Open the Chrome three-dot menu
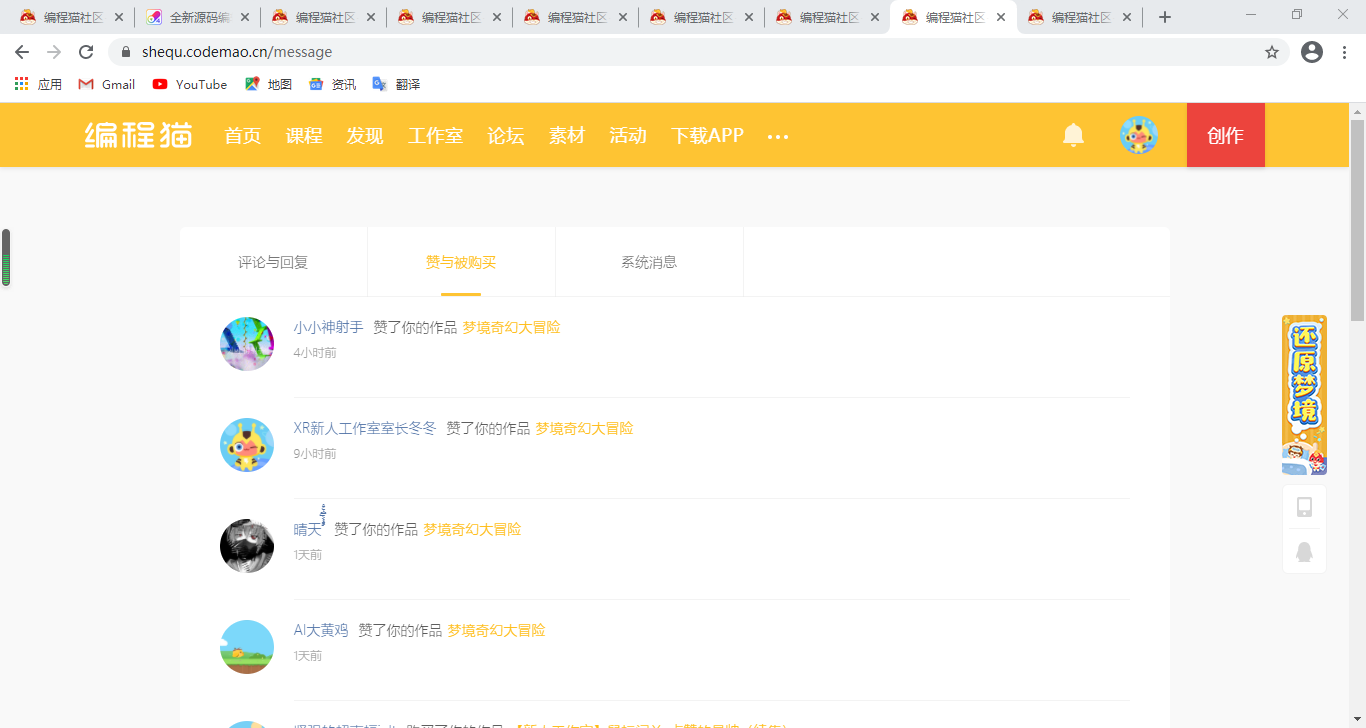Image resolution: width=1366 pixels, height=728 pixels. click(x=1345, y=52)
